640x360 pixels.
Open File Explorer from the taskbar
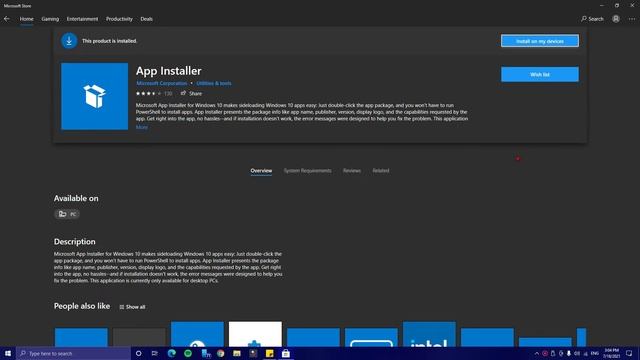pyautogui.click(x=237, y=353)
